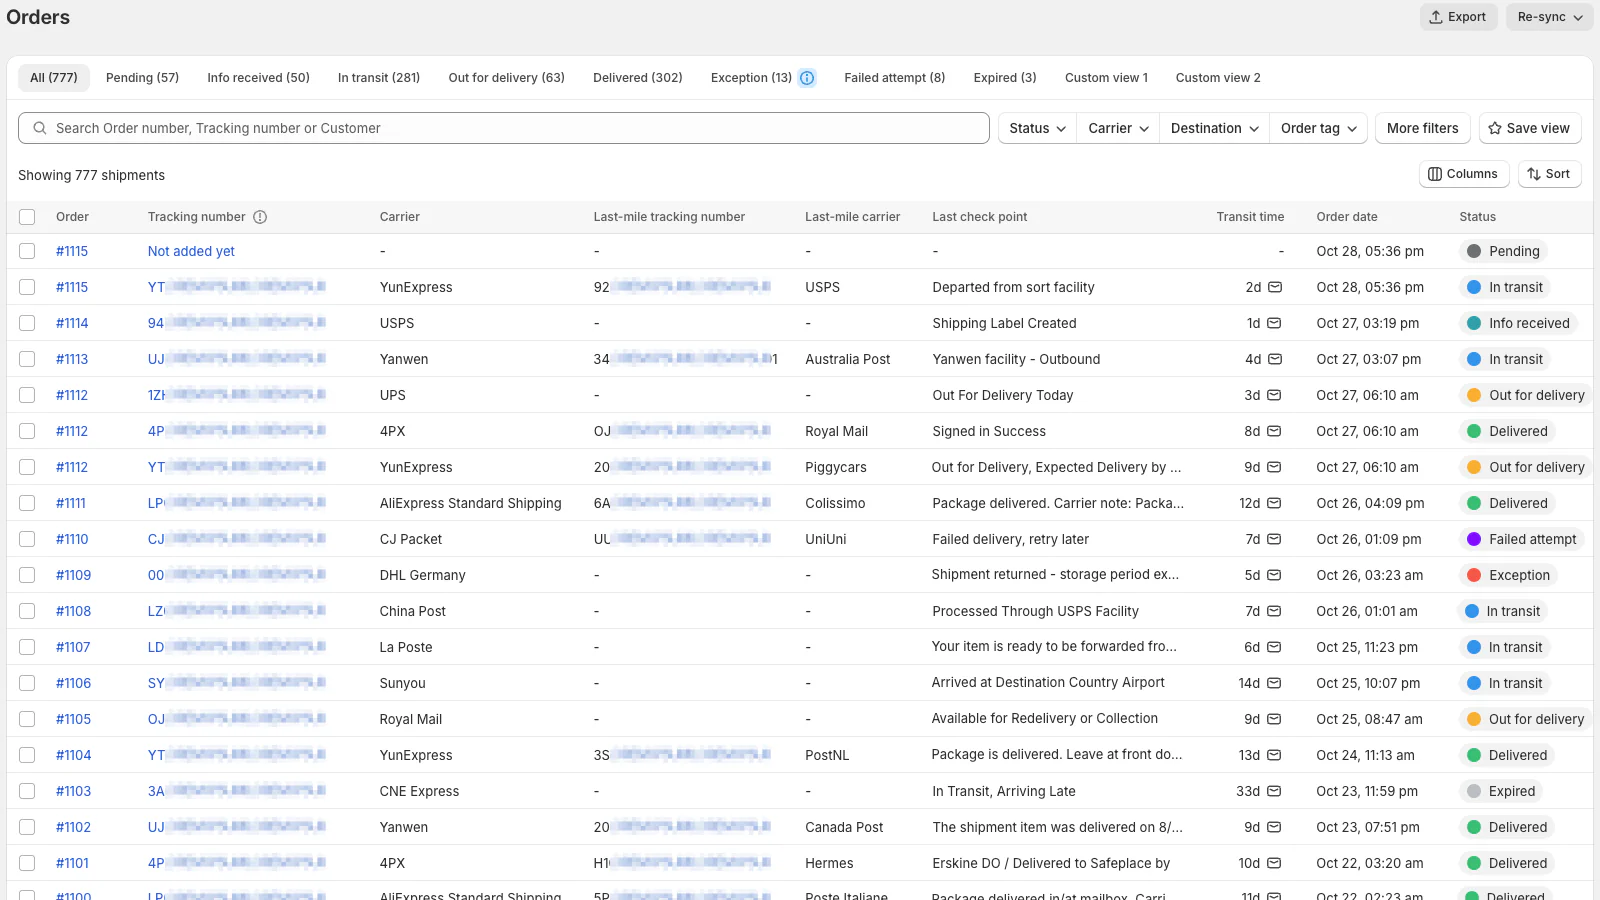
Task: Select order #1103 checkbox
Action: coord(27,791)
